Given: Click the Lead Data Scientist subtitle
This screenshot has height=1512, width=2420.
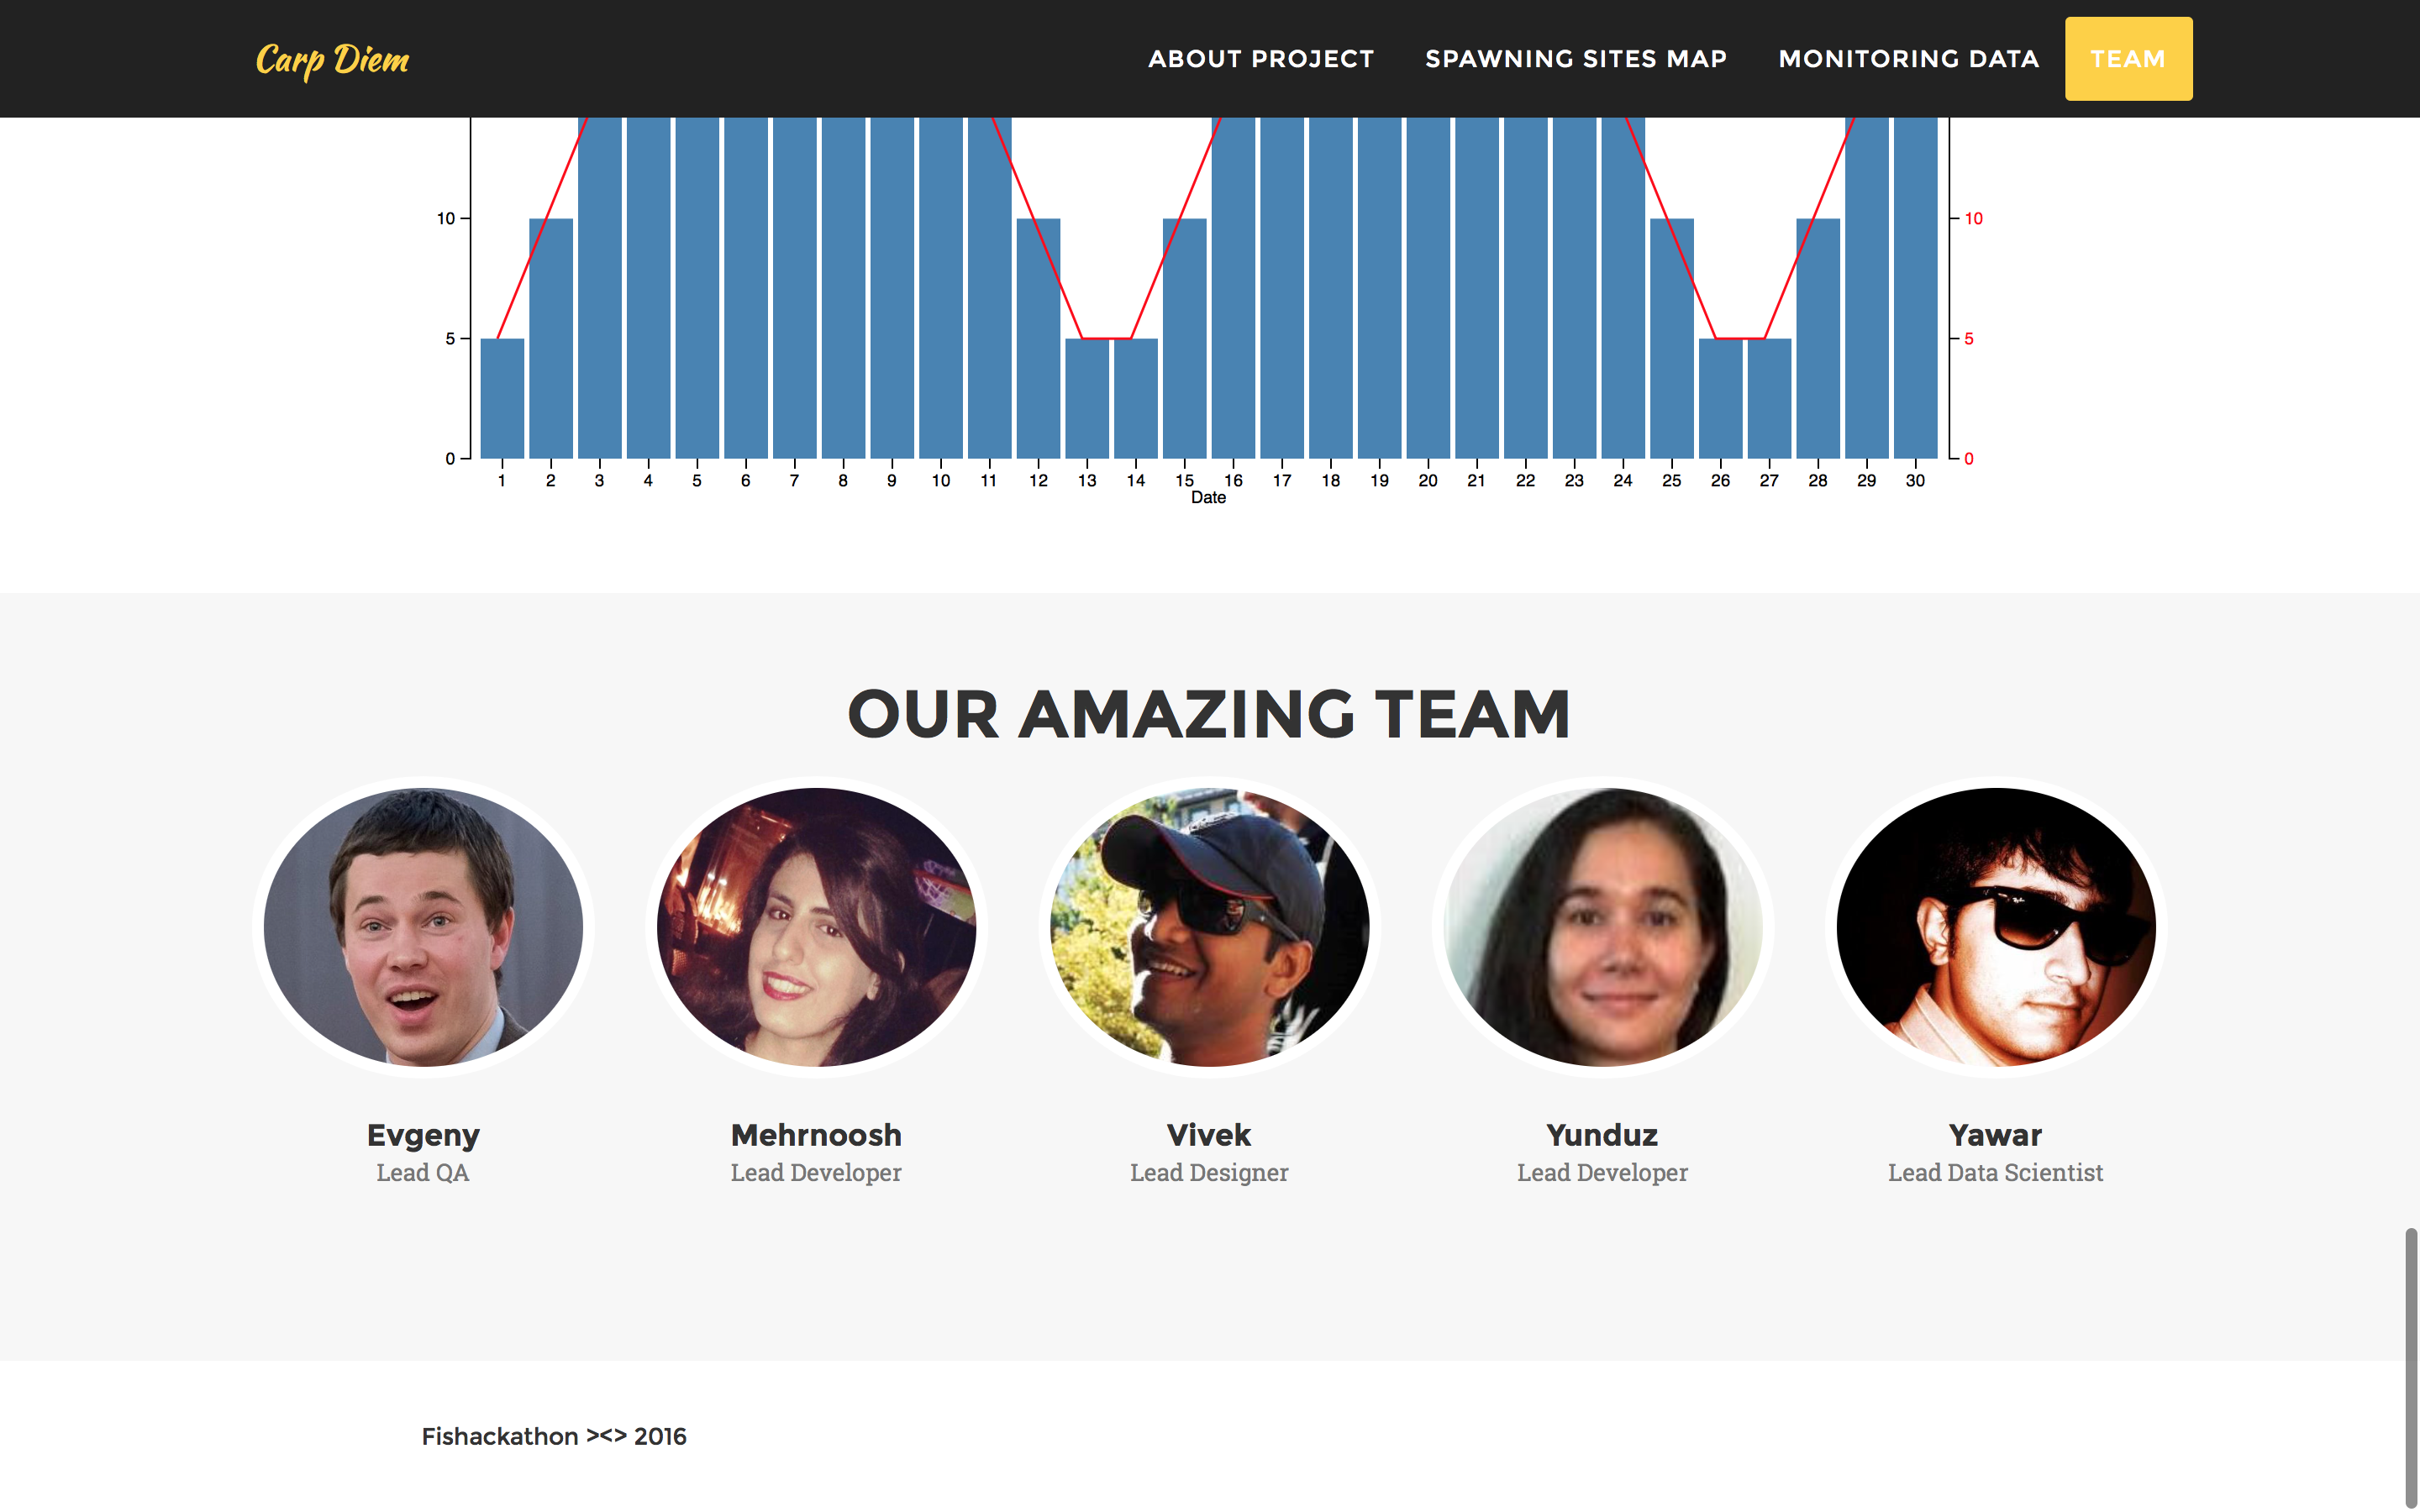Looking at the screenshot, I should (x=1995, y=1173).
